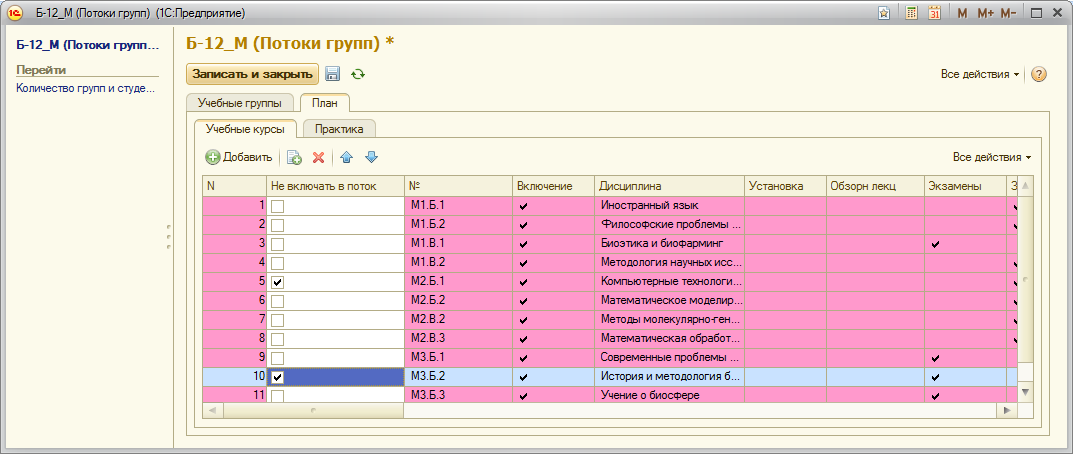This screenshot has height=454, width=1073.
Task: Toggle the checkbox for row М2.Б.2
Action: (278, 301)
